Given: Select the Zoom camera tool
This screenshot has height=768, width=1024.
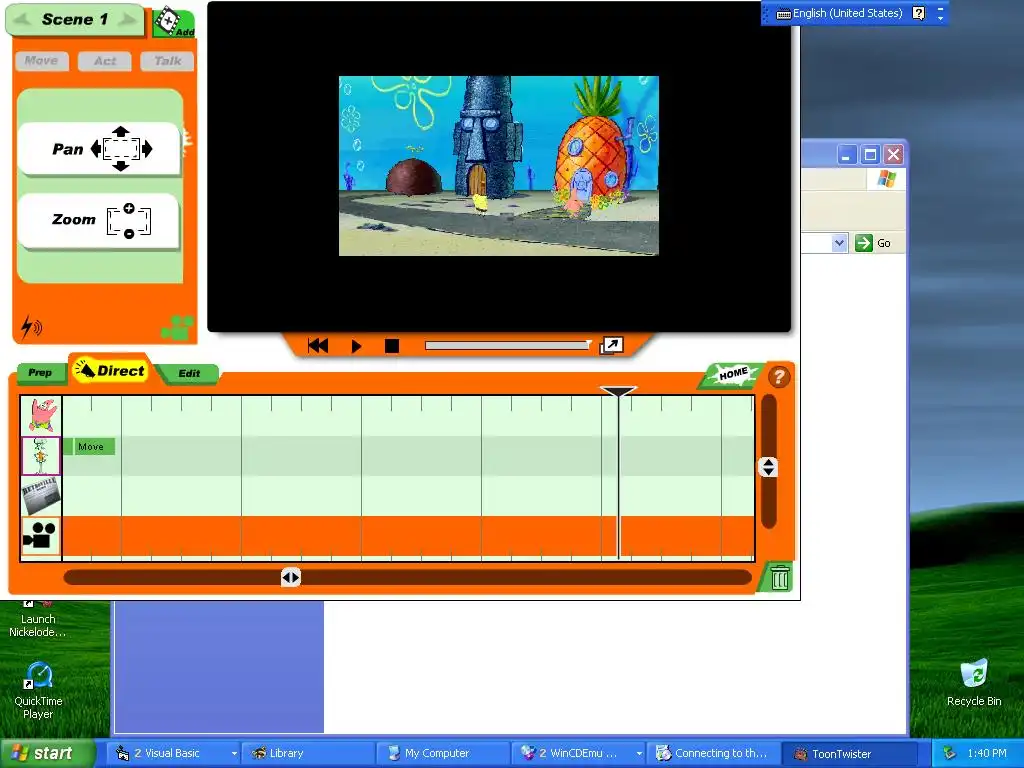Looking at the screenshot, I should pos(99,221).
